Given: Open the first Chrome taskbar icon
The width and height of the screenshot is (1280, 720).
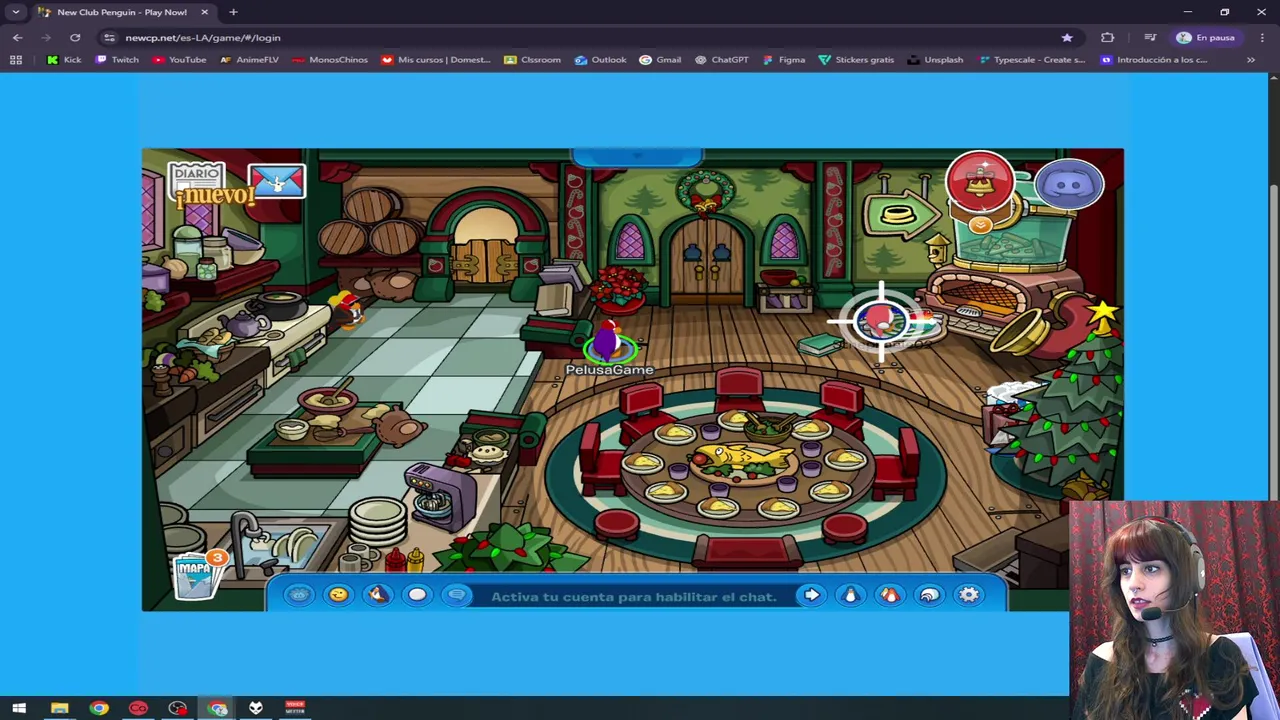Looking at the screenshot, I should [x=98, y=708].
